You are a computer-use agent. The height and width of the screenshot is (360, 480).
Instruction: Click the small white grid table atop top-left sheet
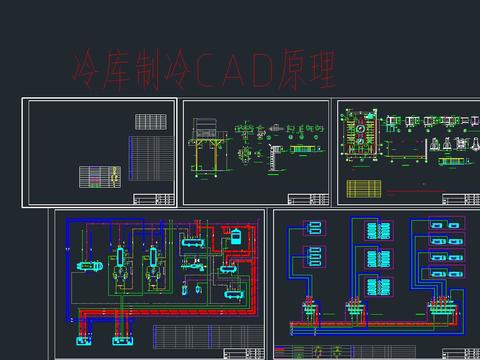pyautogui.click(x=151, y=122)
